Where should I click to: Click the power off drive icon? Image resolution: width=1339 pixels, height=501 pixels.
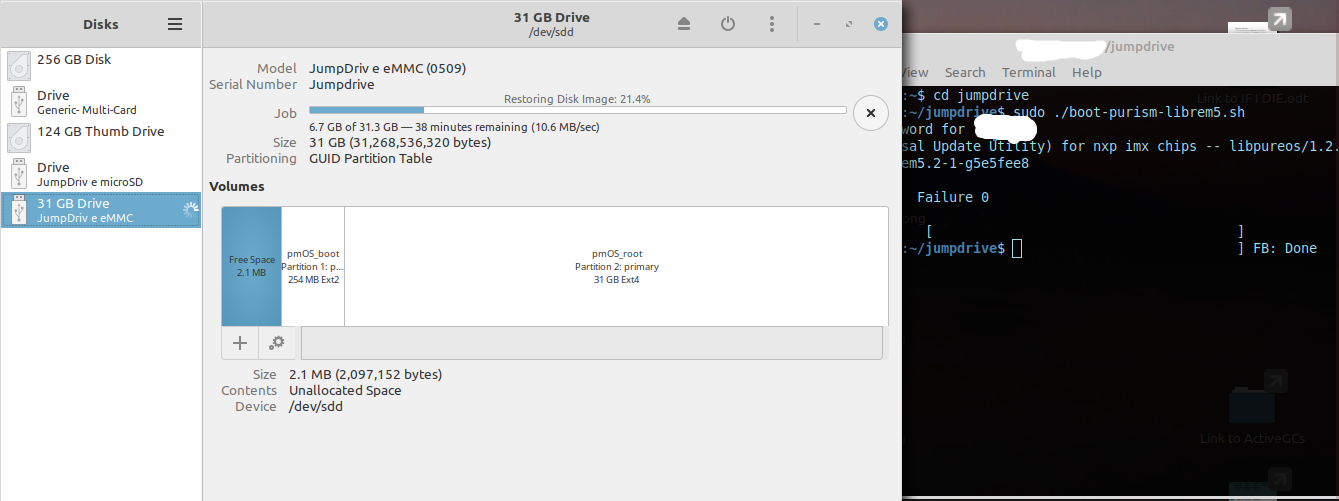click(x=728, y=24)
